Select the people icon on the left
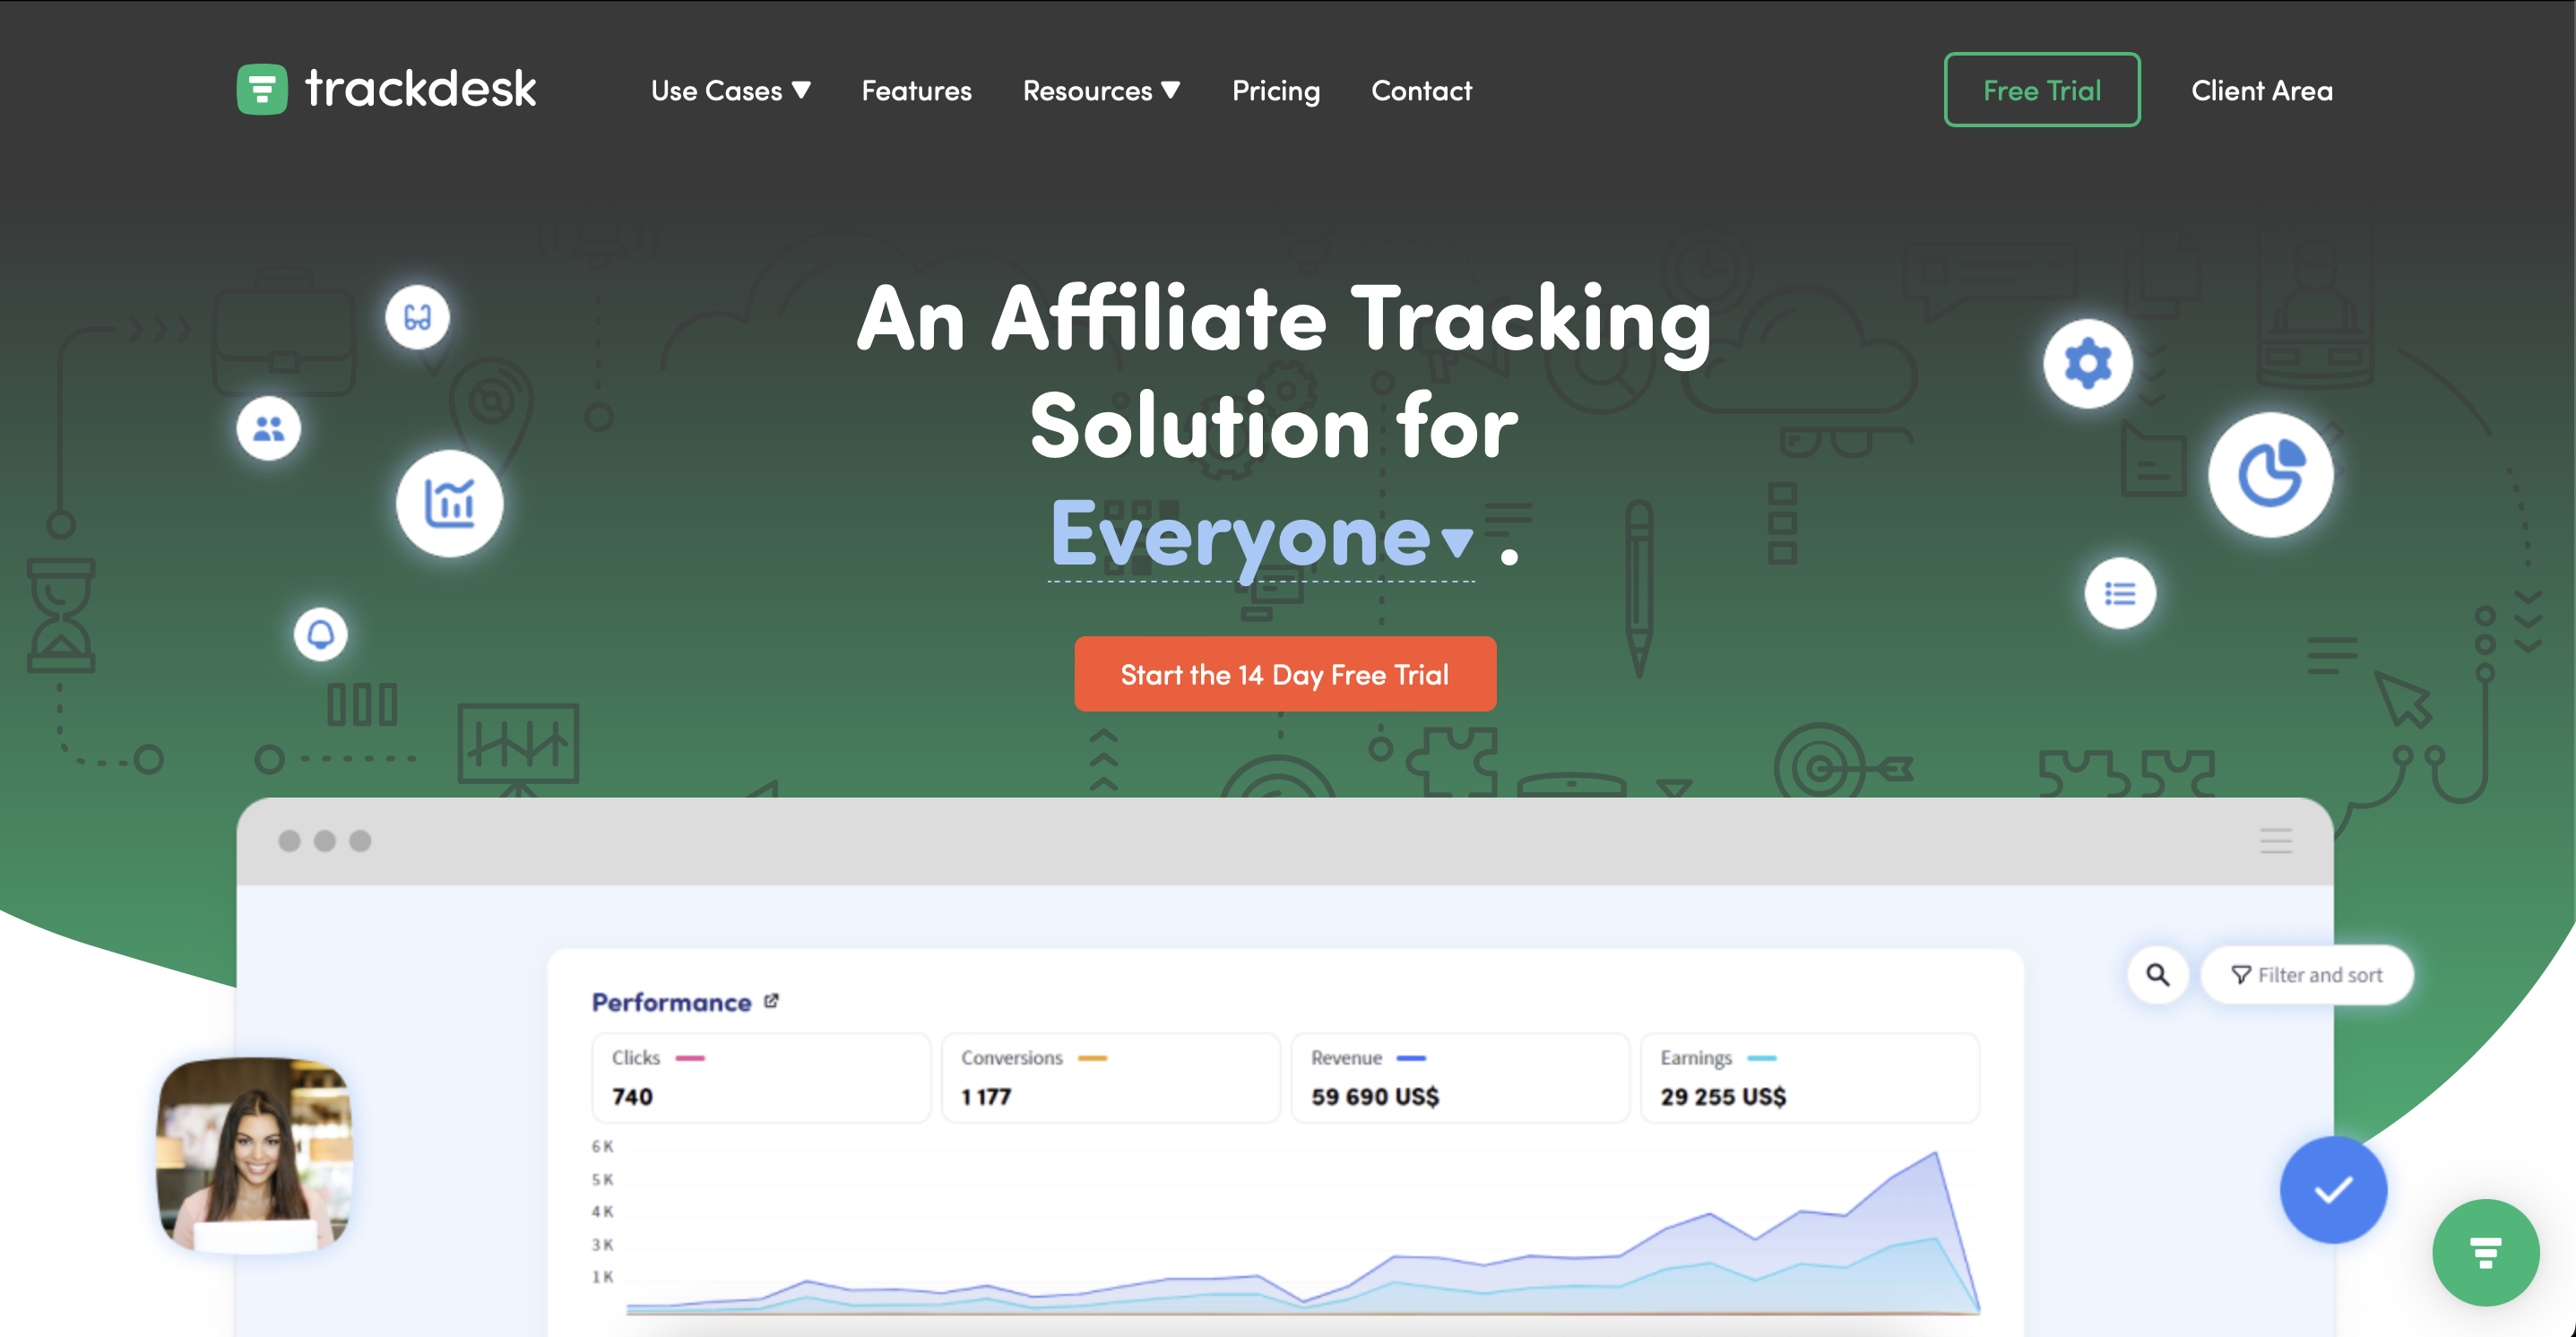Viewport: 2576px width, 1337px height. point(266,428)
